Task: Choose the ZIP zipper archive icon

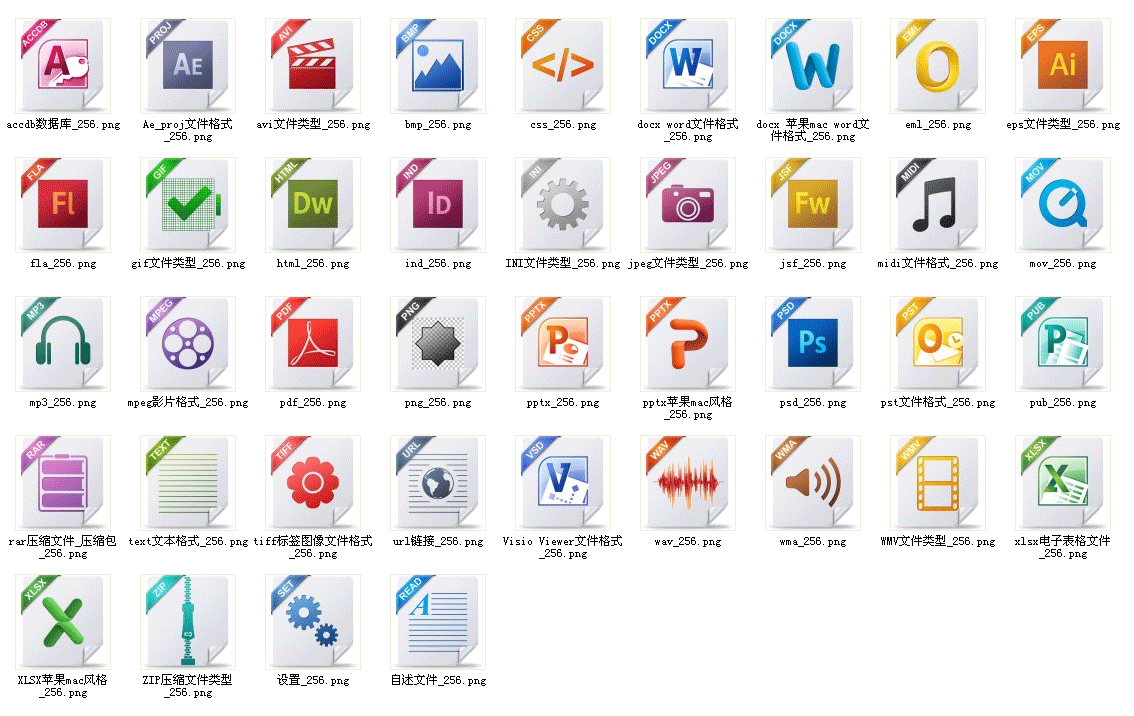Action: coord(188,621)
